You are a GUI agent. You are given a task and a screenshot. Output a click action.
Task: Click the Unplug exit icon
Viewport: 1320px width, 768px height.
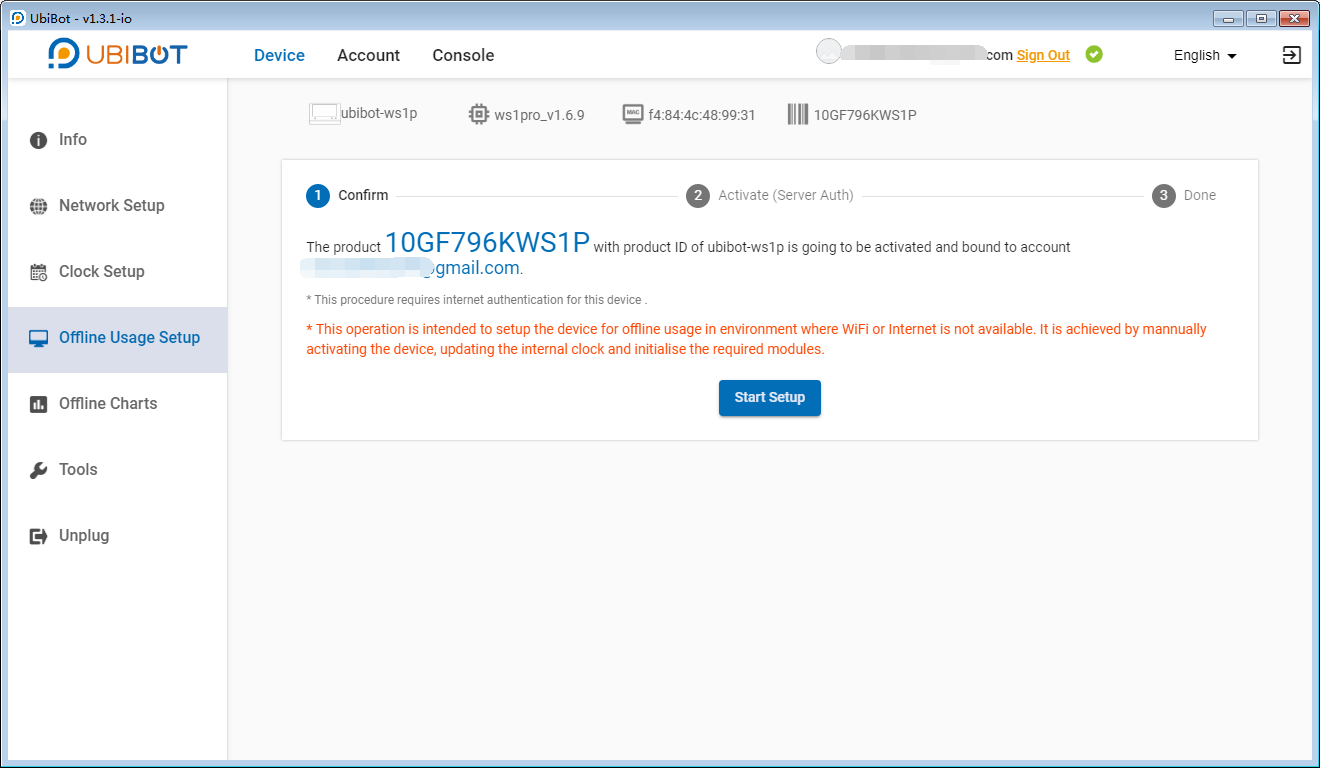39,536
